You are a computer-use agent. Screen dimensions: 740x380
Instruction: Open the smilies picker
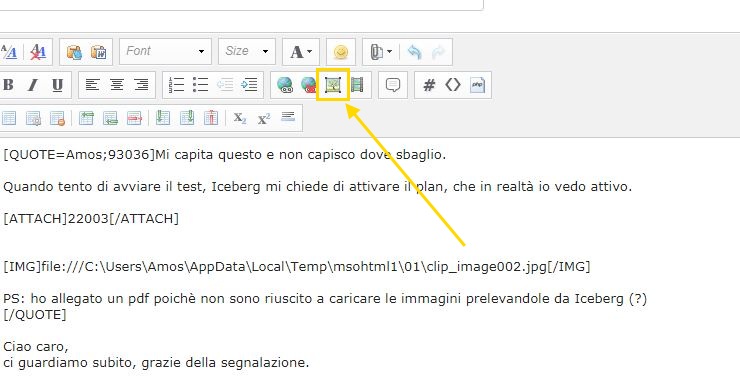341,51
